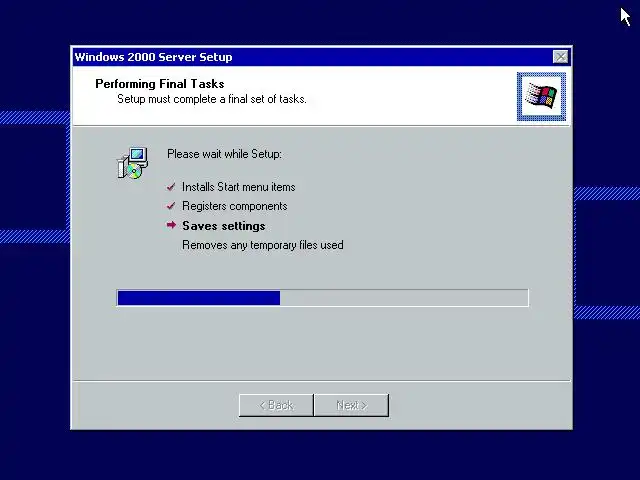Click the red arrow beside Saves settings
The image size is (640, 480).
coord(171,225)
